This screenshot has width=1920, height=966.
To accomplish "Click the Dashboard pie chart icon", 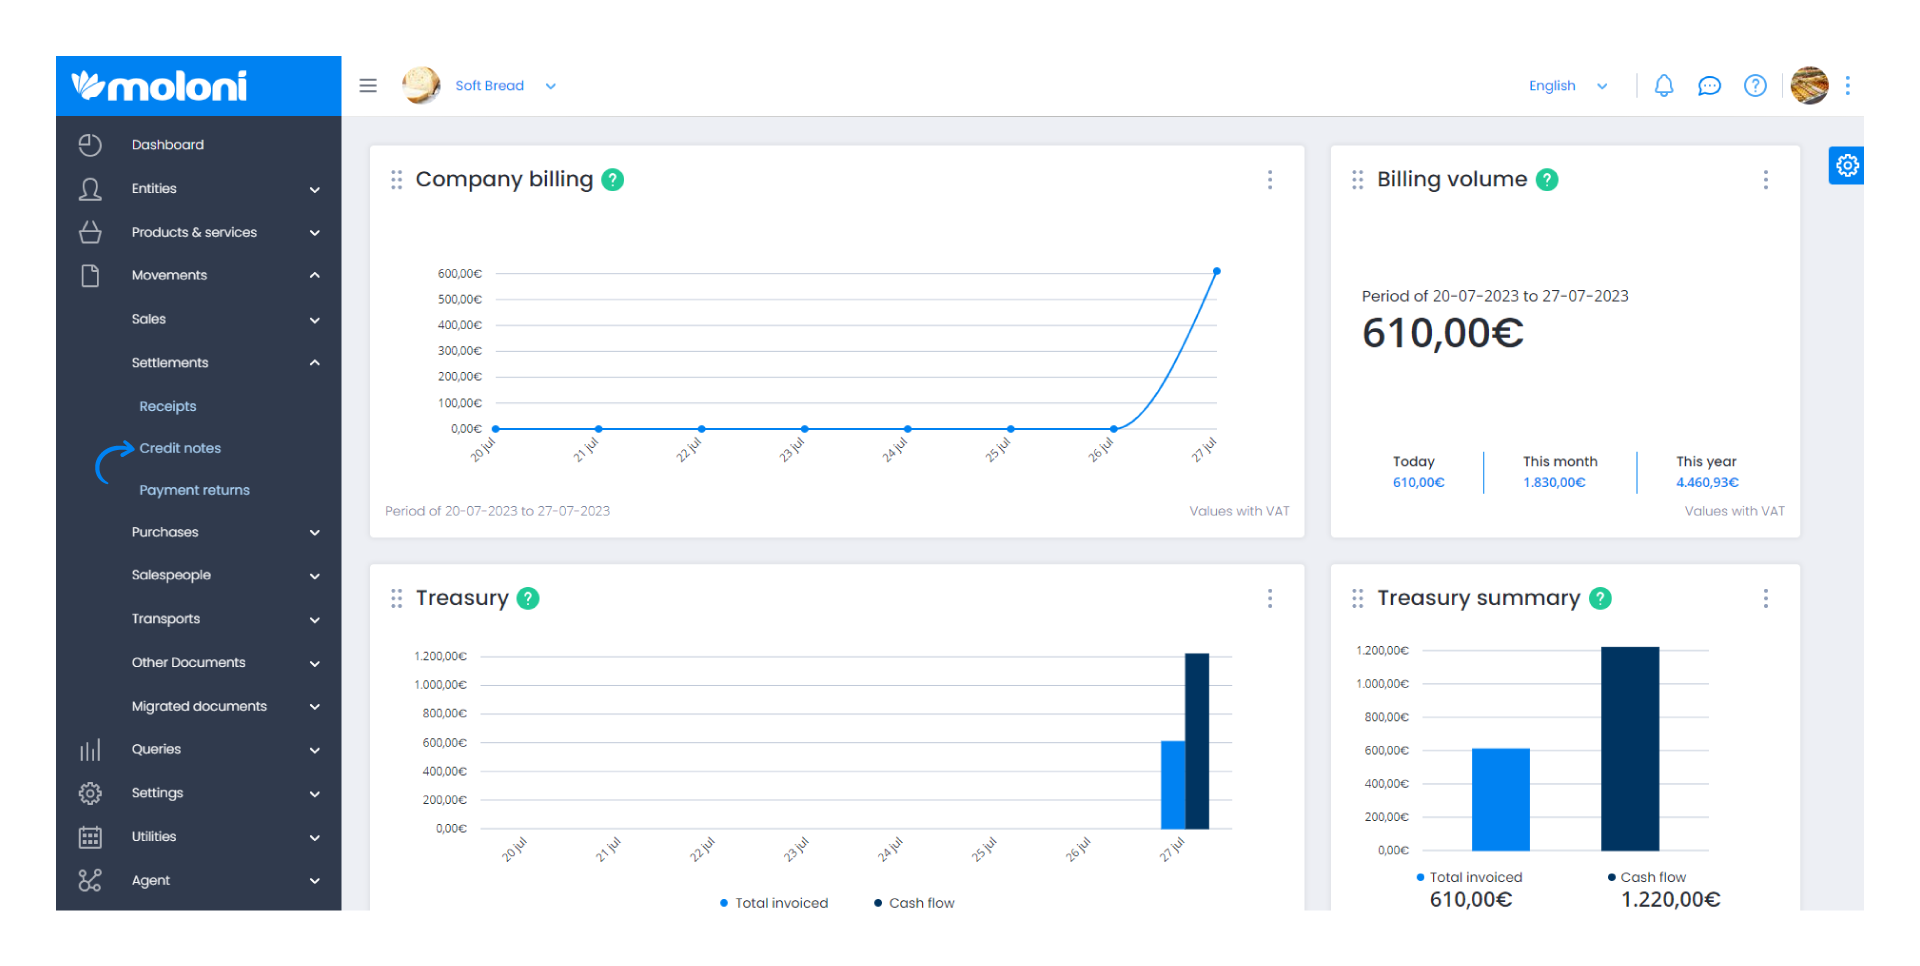I will (x=90, y=145).
